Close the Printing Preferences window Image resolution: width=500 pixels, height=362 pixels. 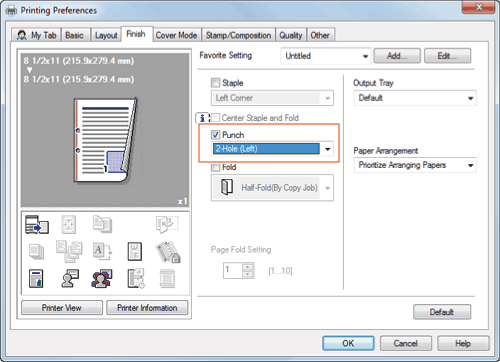pyautogui.click(x=479, y=7)
